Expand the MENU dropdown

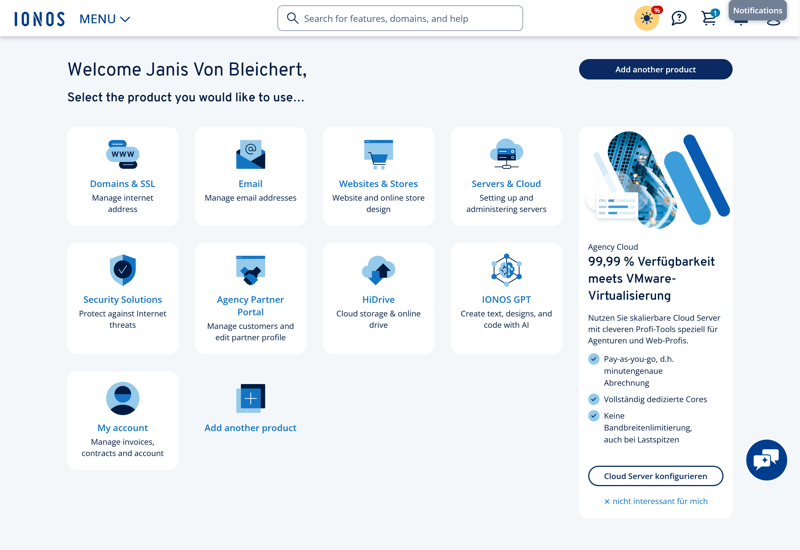105,19
